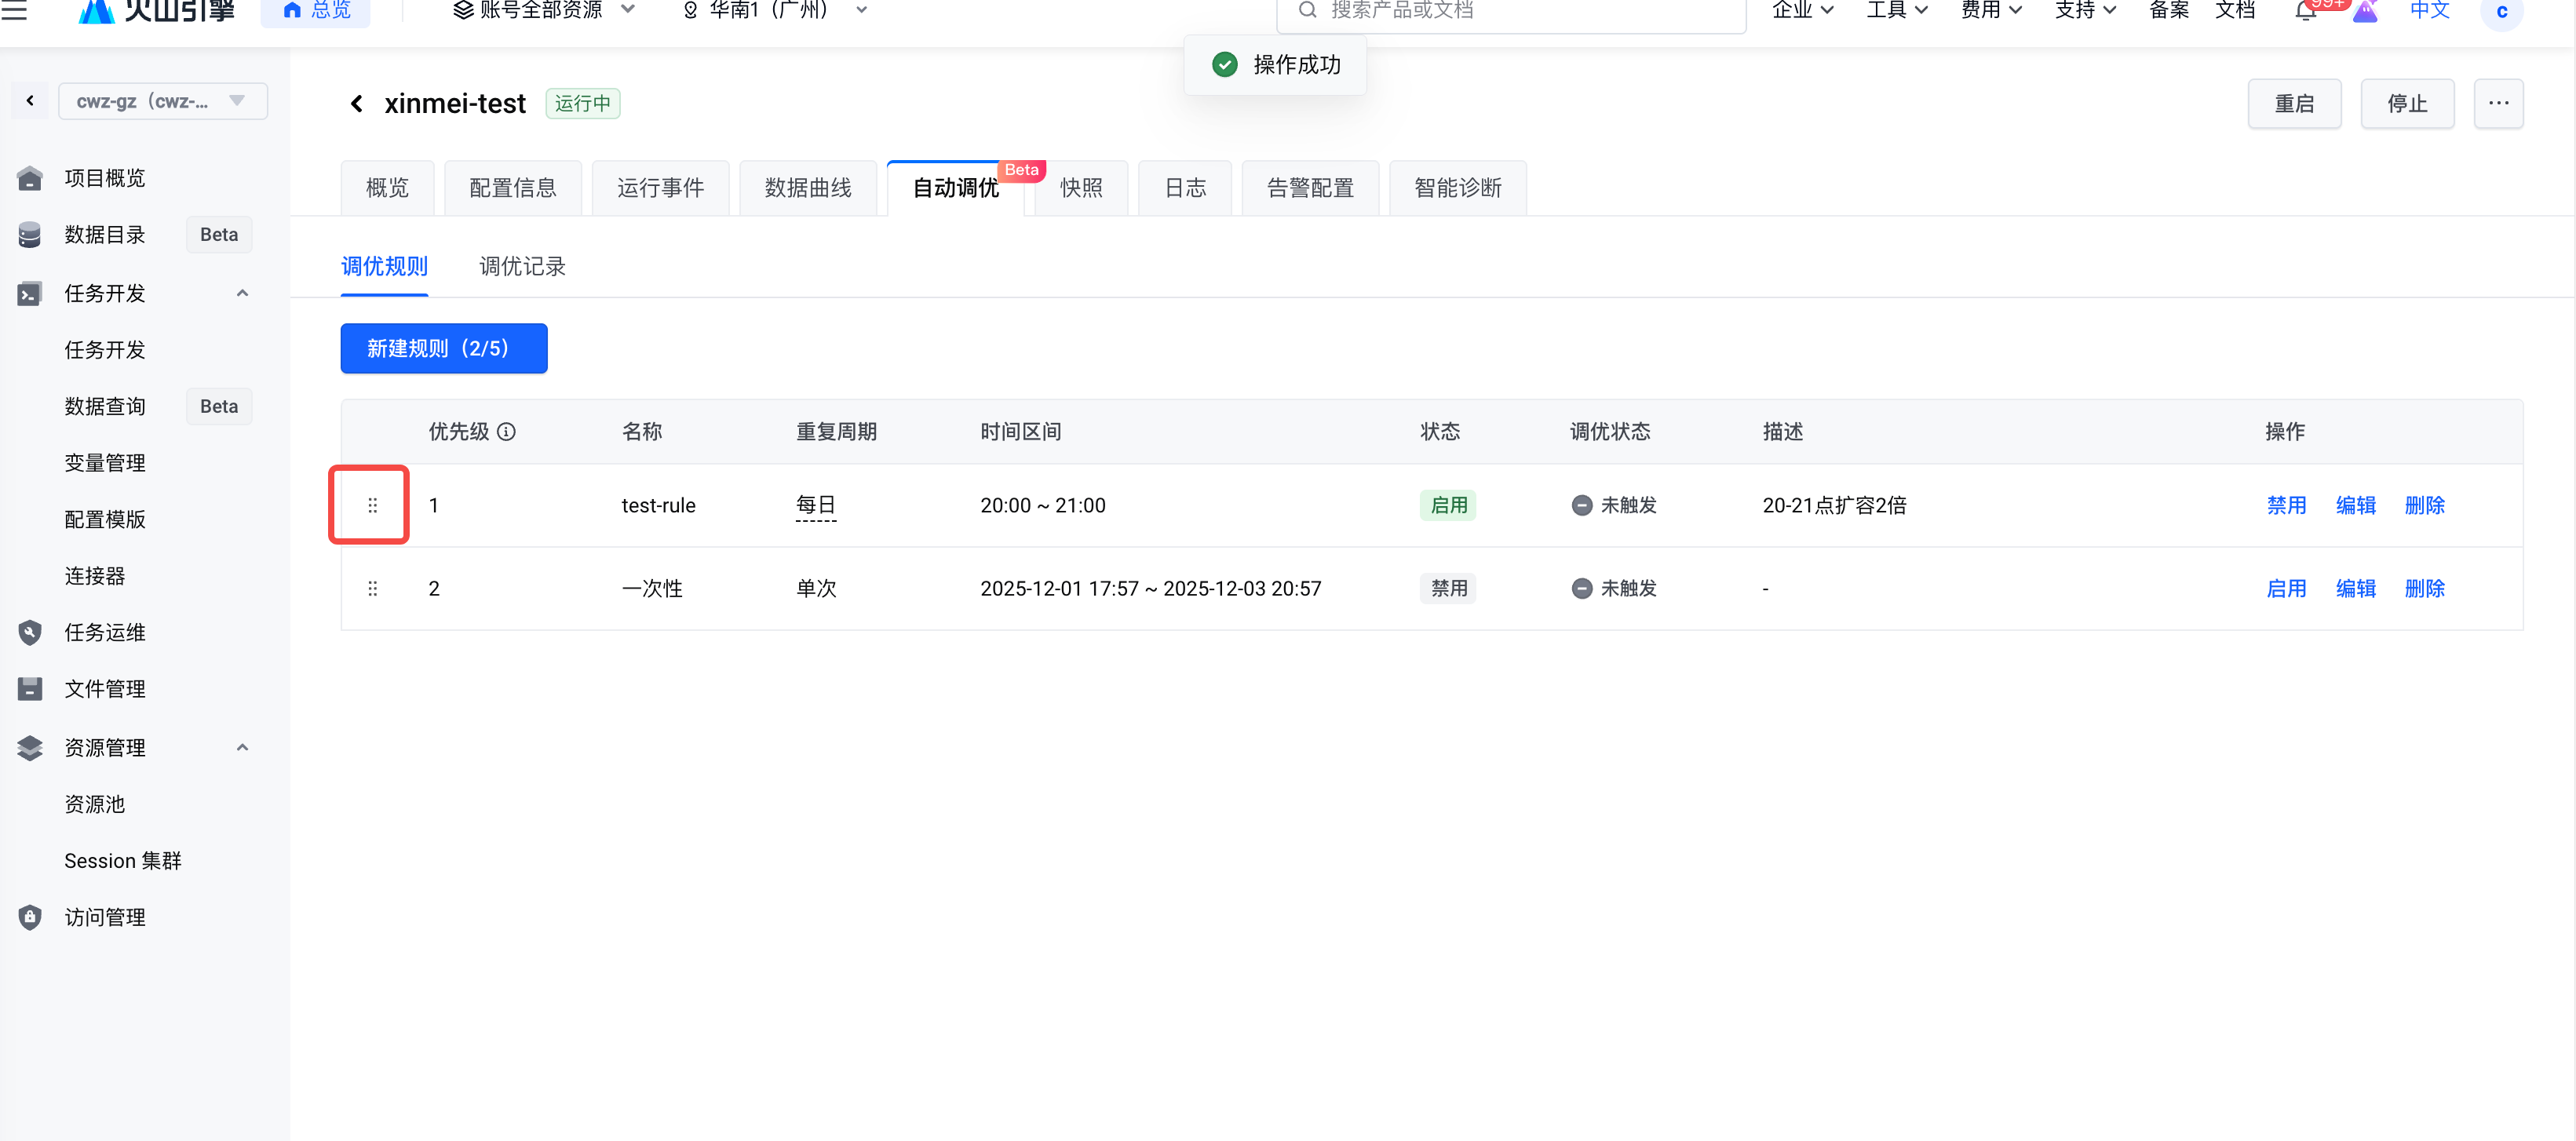Collapse the 任务开发 sidebar group
2576x1141 pixels.
click(242, 293)
